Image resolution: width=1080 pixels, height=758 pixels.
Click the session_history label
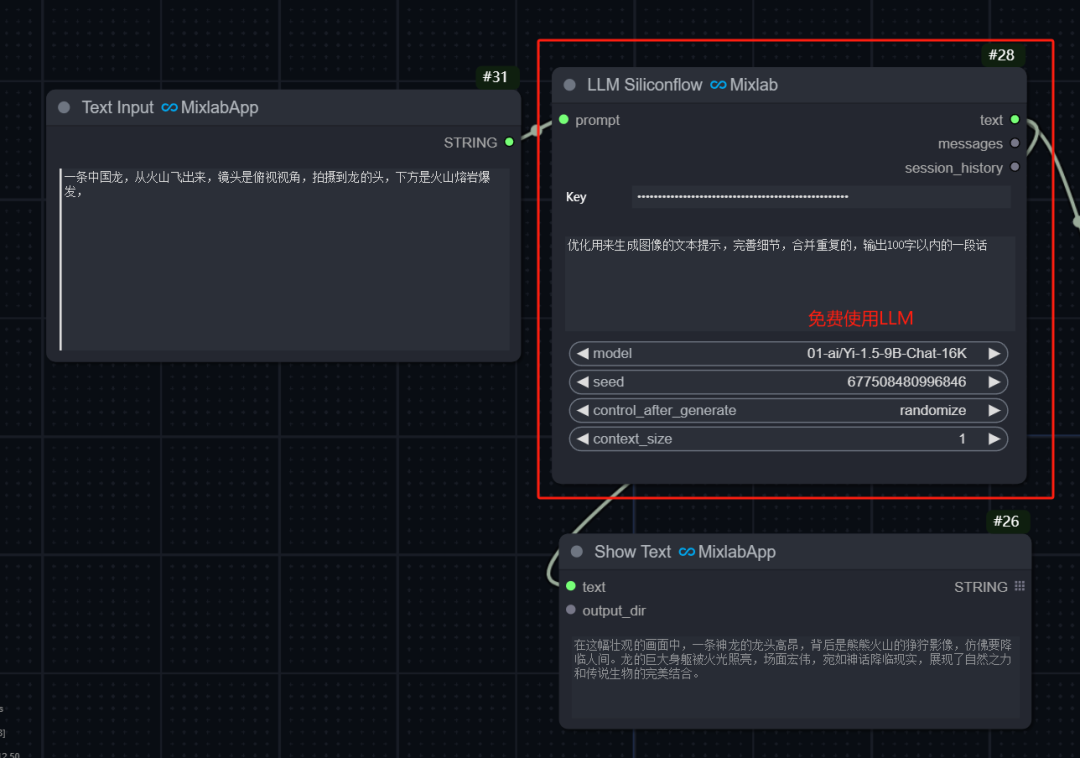pyautogui.click(x=953, y=168)
